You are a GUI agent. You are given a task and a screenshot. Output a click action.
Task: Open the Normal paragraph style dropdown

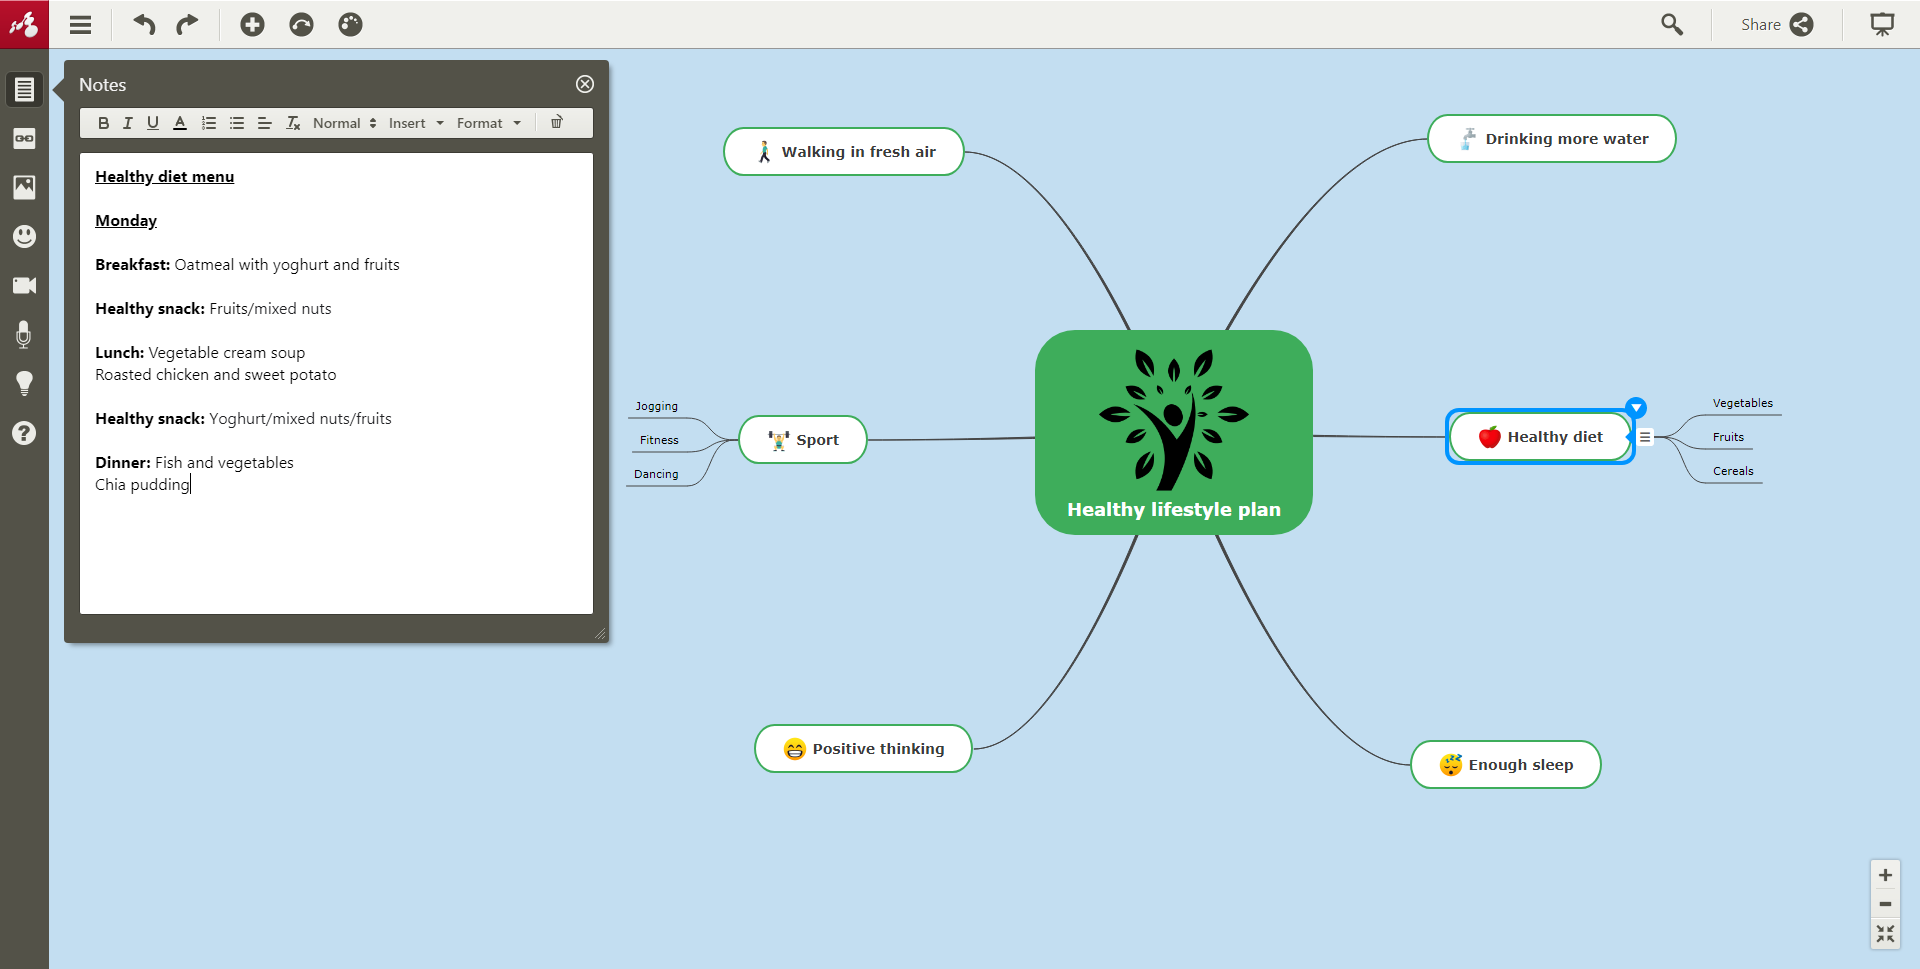tap(344, 123)
